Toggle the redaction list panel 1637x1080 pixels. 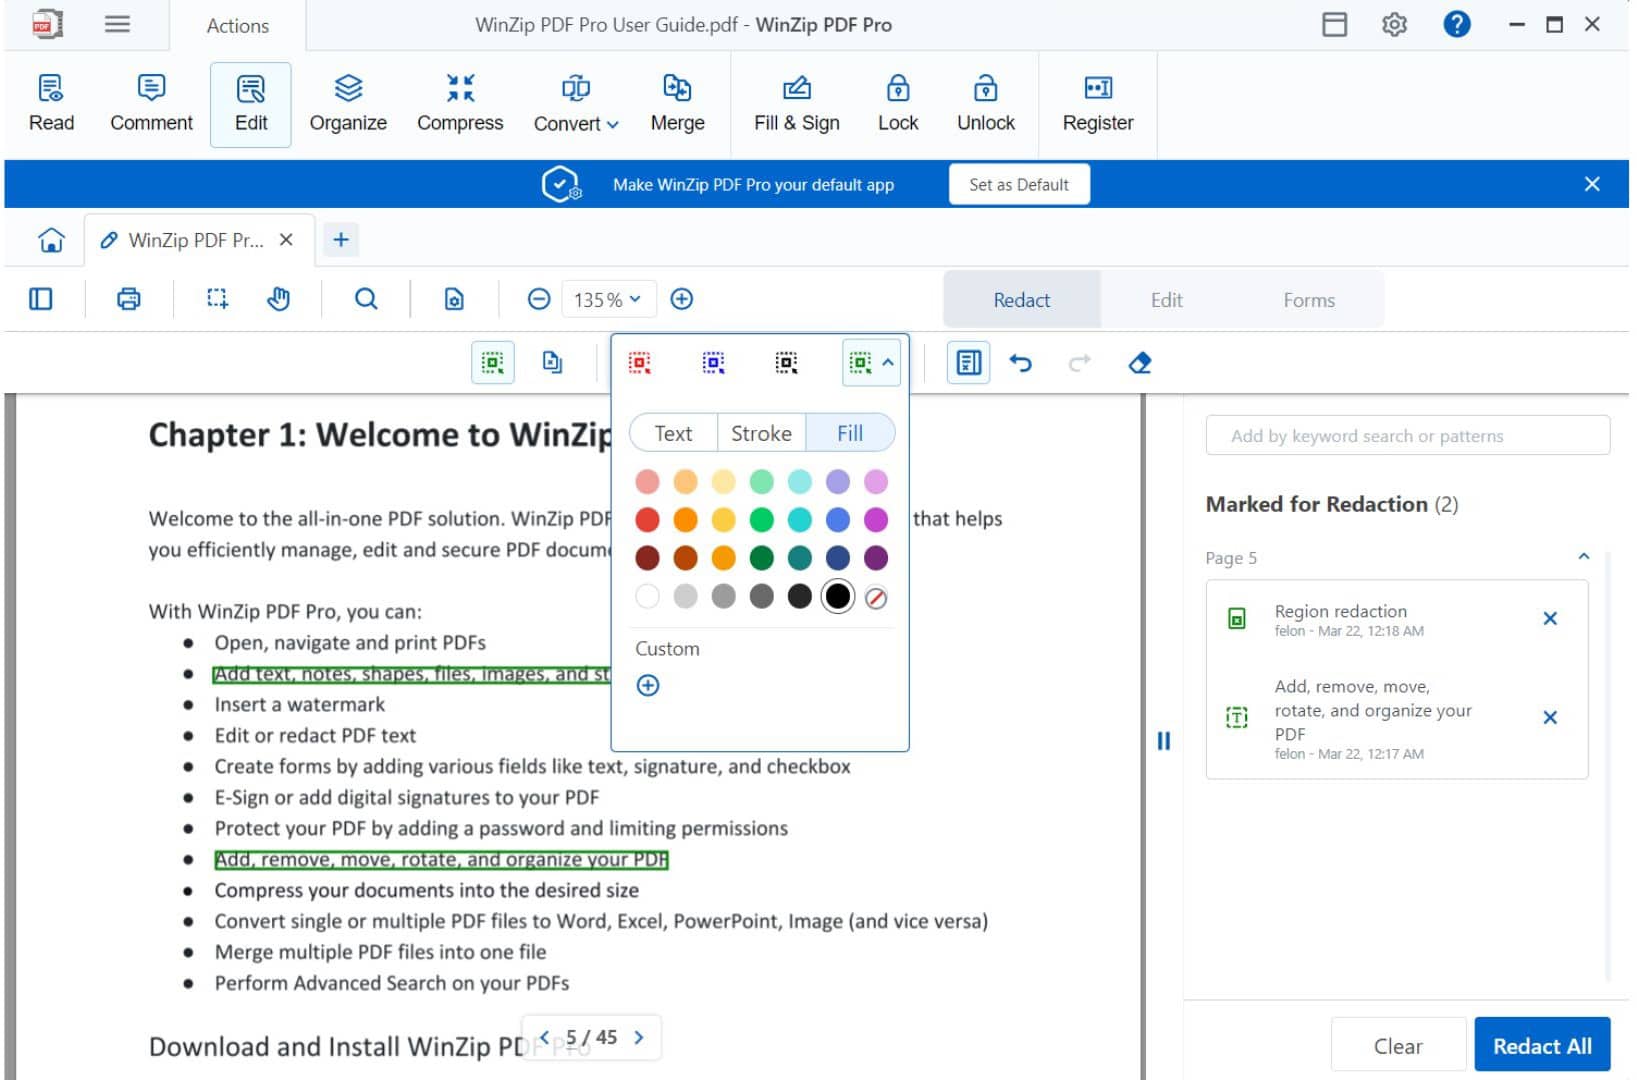(968, 363)
